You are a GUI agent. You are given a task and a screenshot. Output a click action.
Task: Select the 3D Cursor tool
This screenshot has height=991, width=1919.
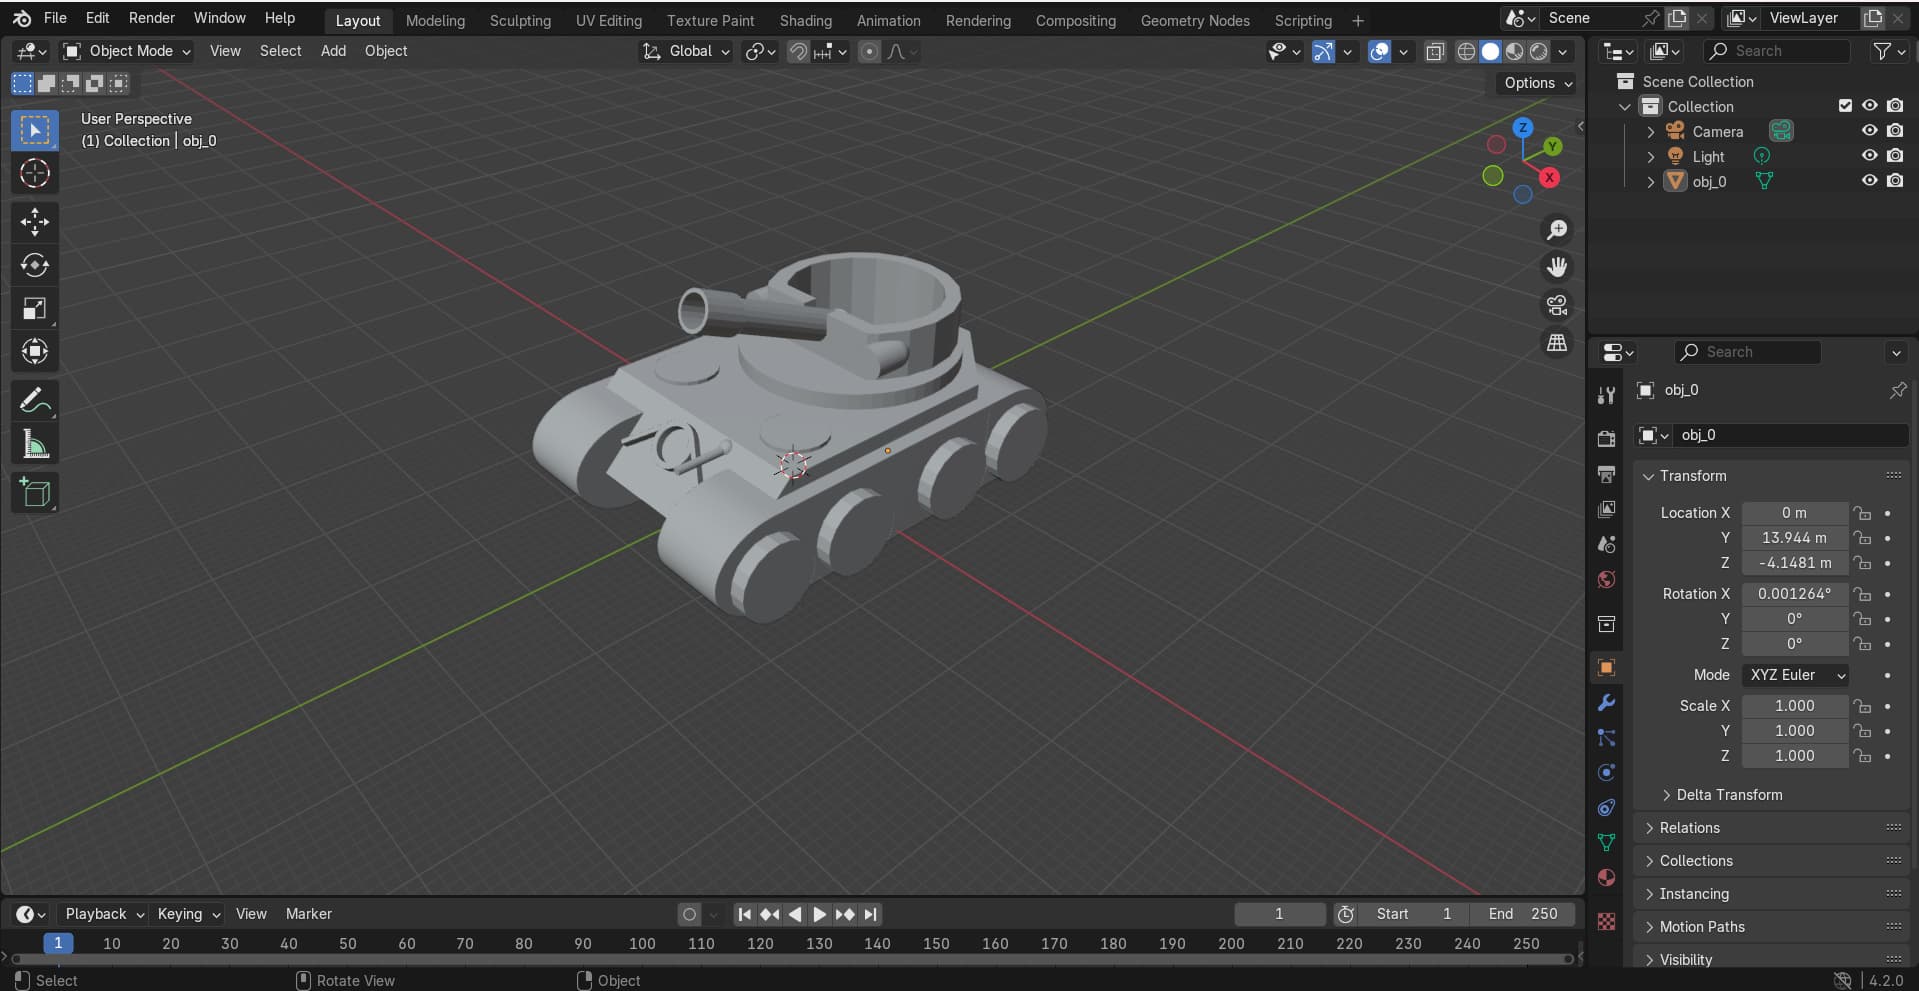(35, 174)
